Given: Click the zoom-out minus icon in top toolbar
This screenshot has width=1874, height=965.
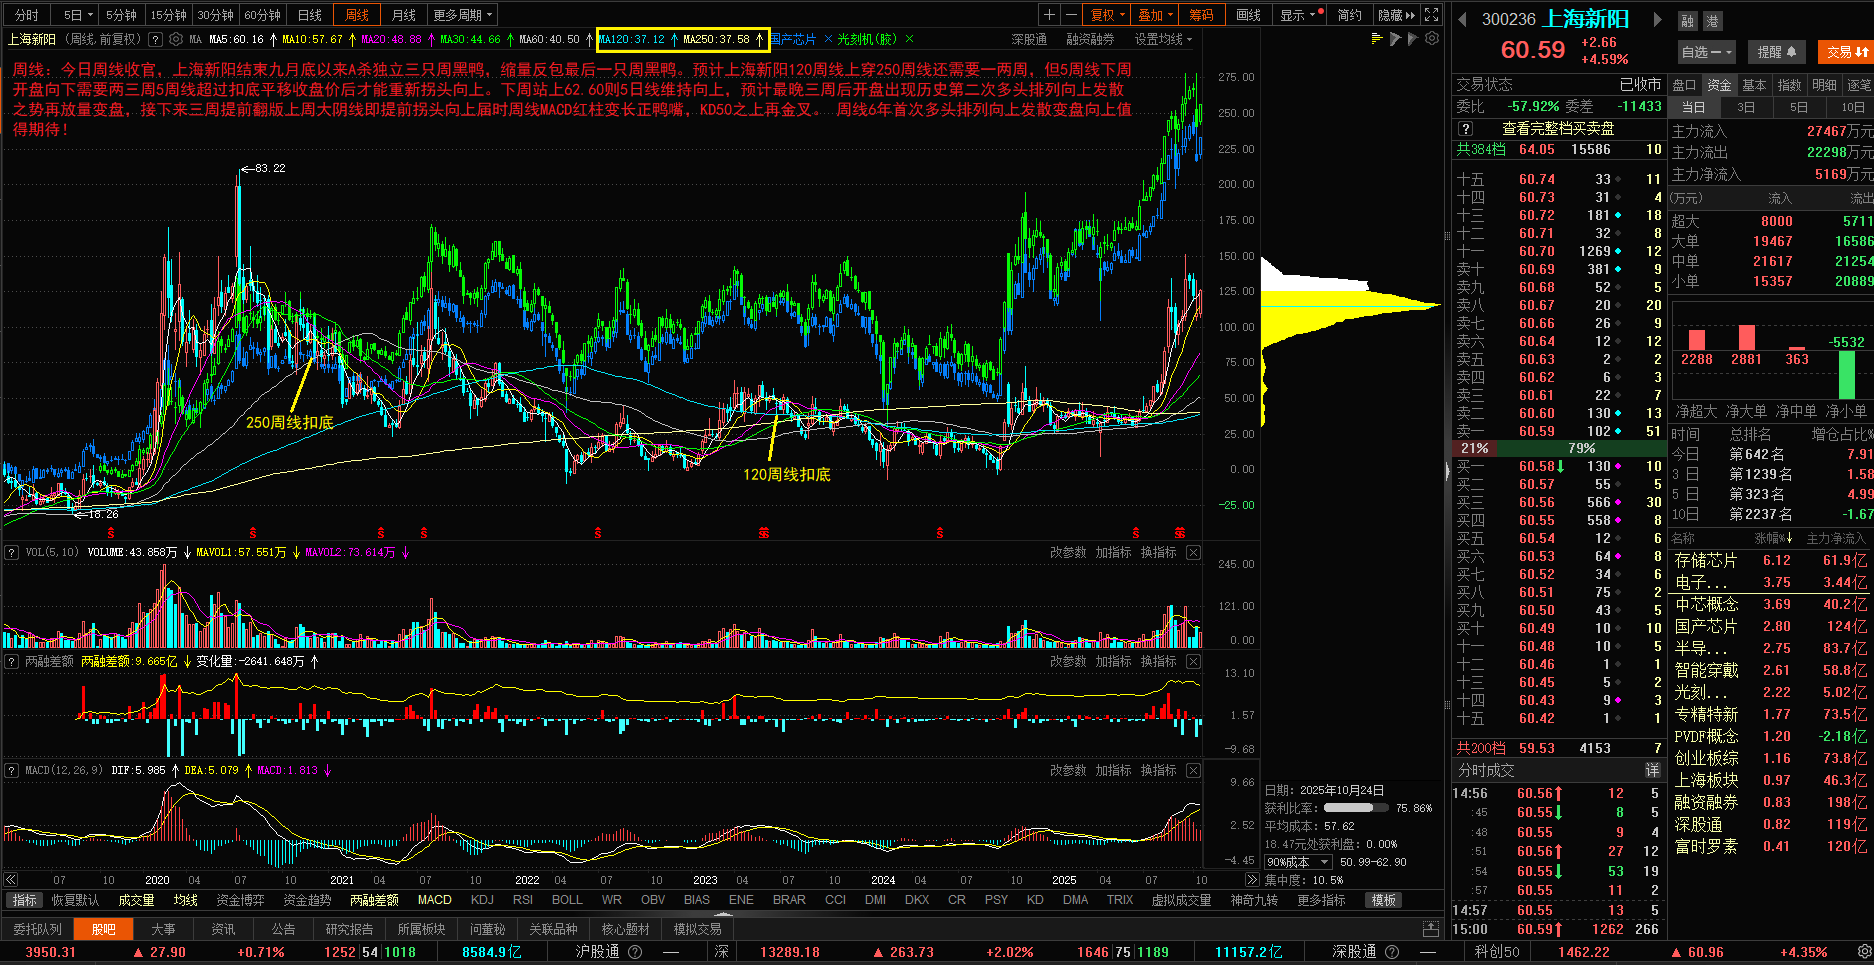Looking at the screenshot, I should tap(1071, 15).
